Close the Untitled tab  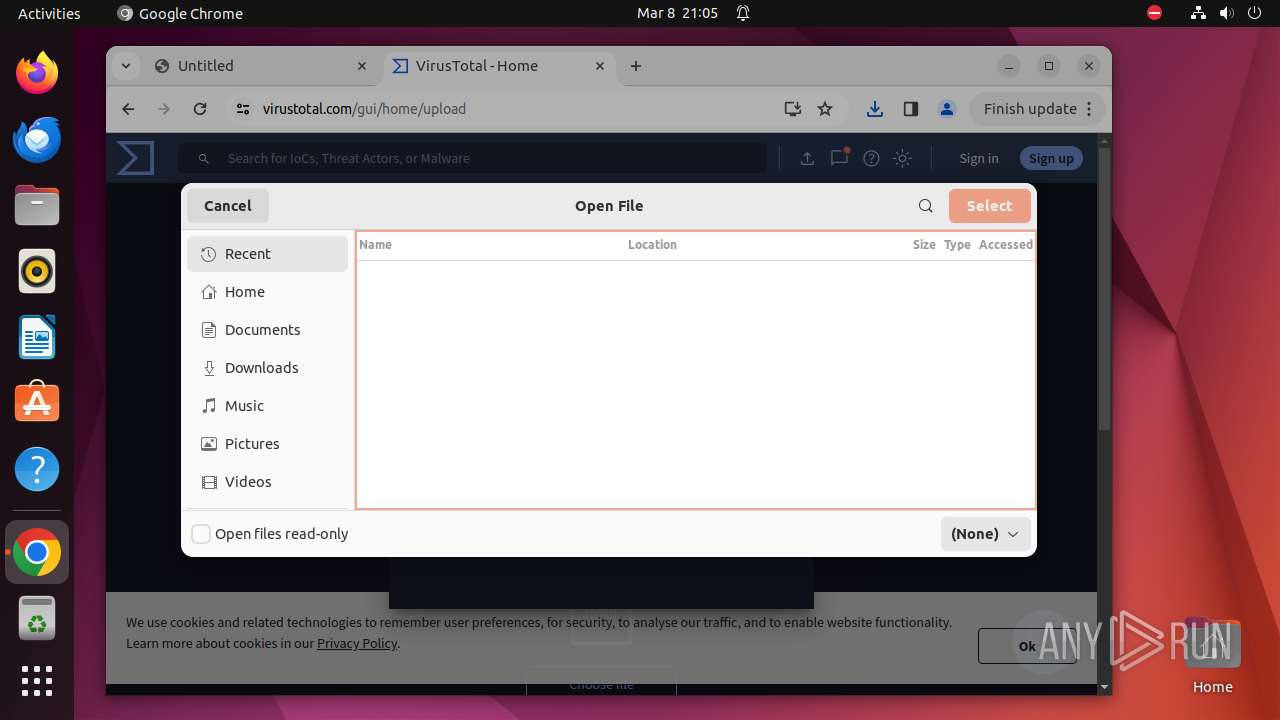click(362, 66)
